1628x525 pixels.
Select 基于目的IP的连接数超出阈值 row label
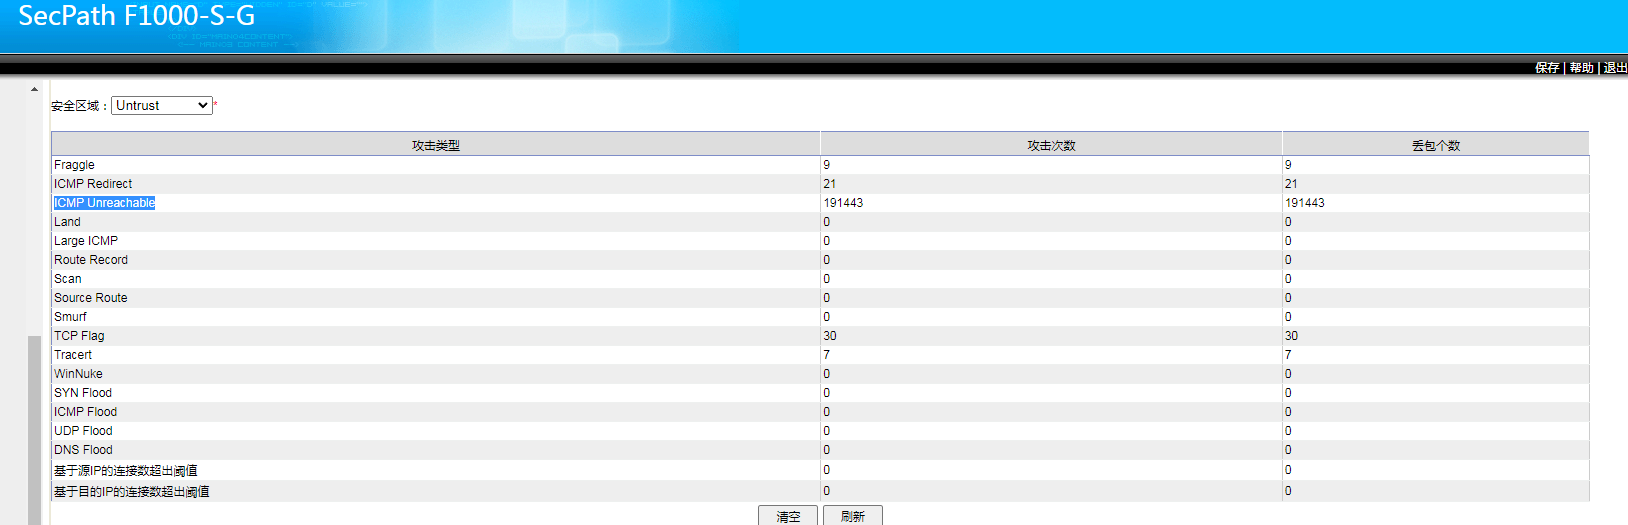tap(132, 492)
